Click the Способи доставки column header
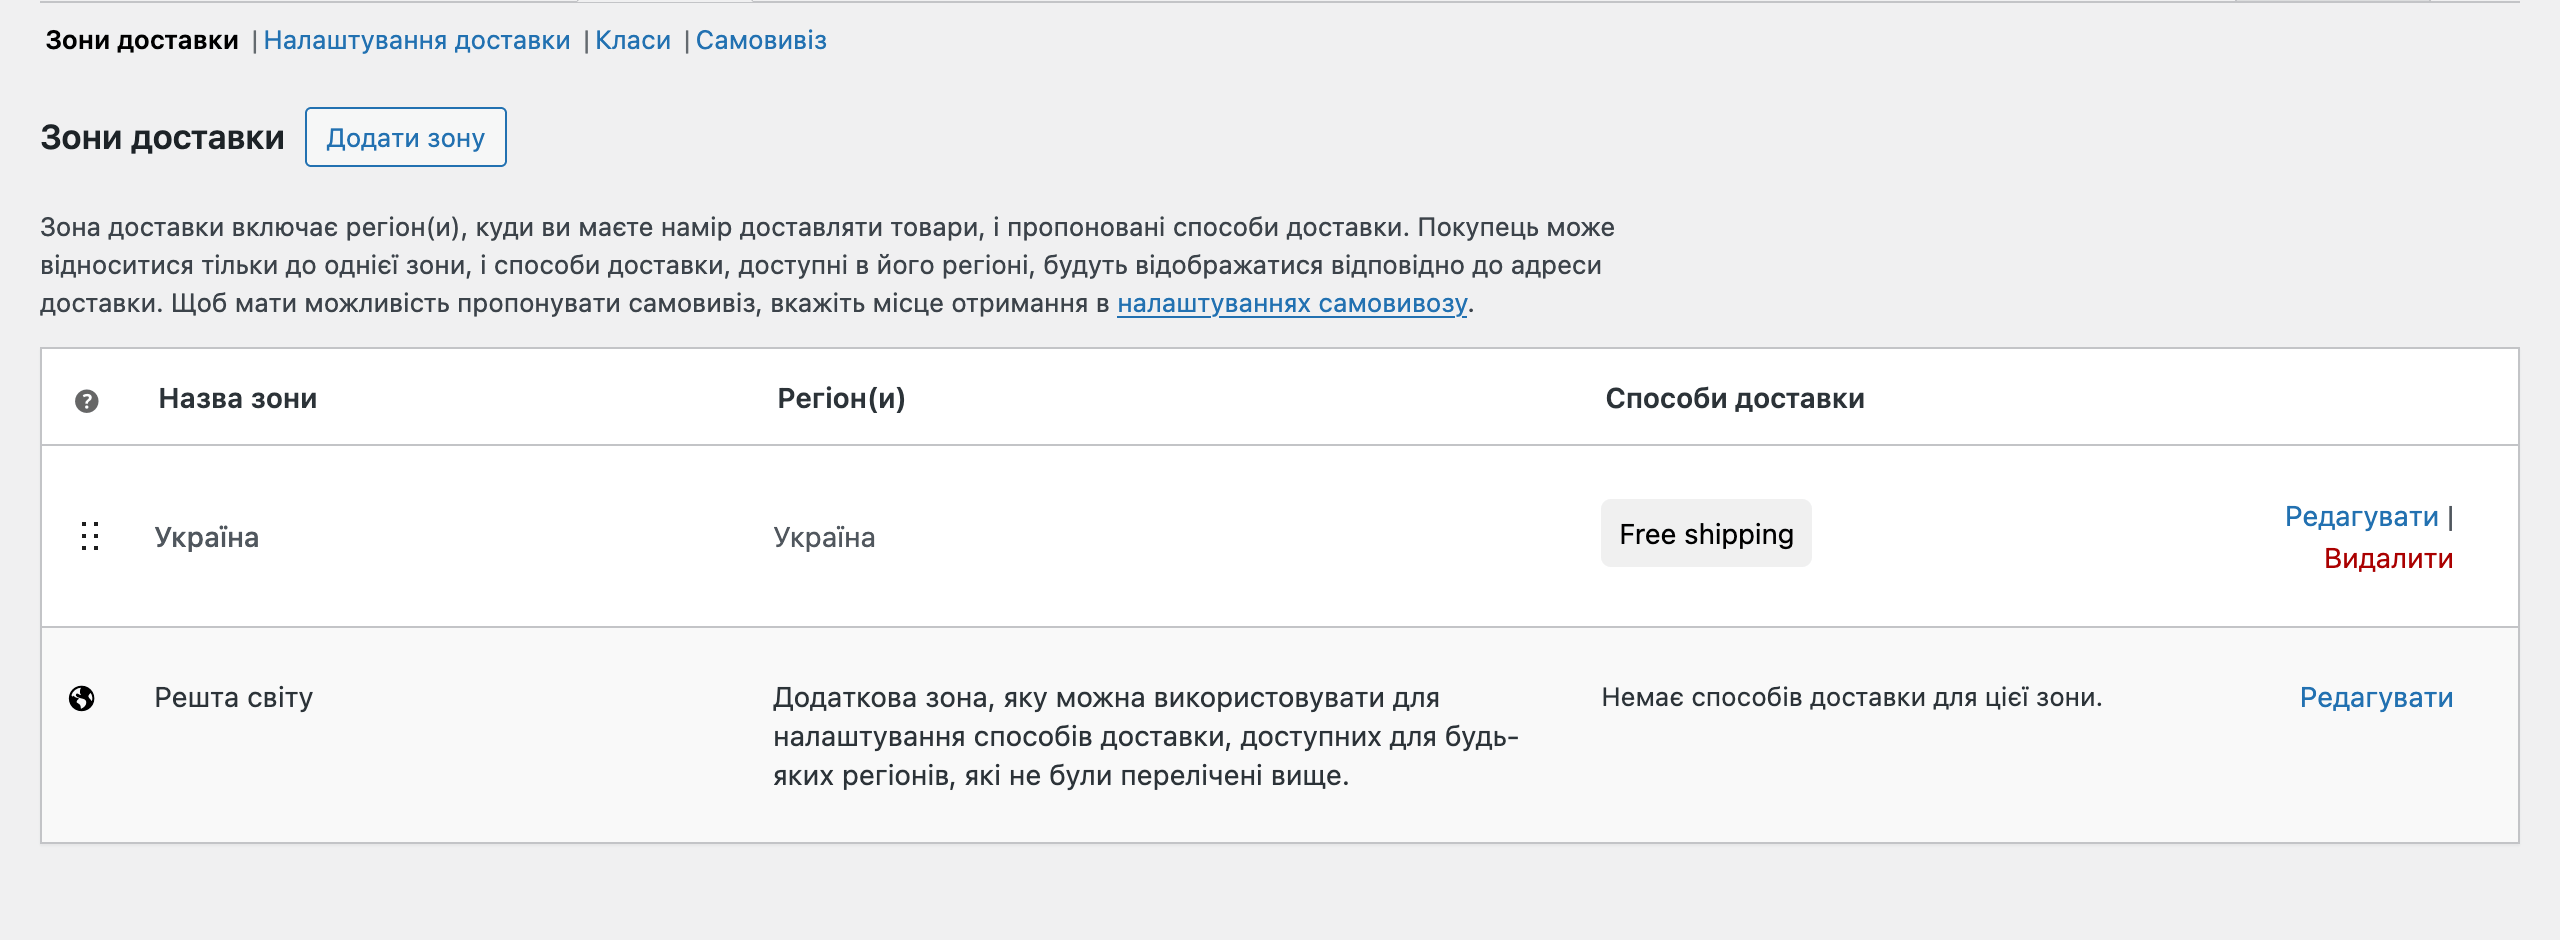 1735,398
